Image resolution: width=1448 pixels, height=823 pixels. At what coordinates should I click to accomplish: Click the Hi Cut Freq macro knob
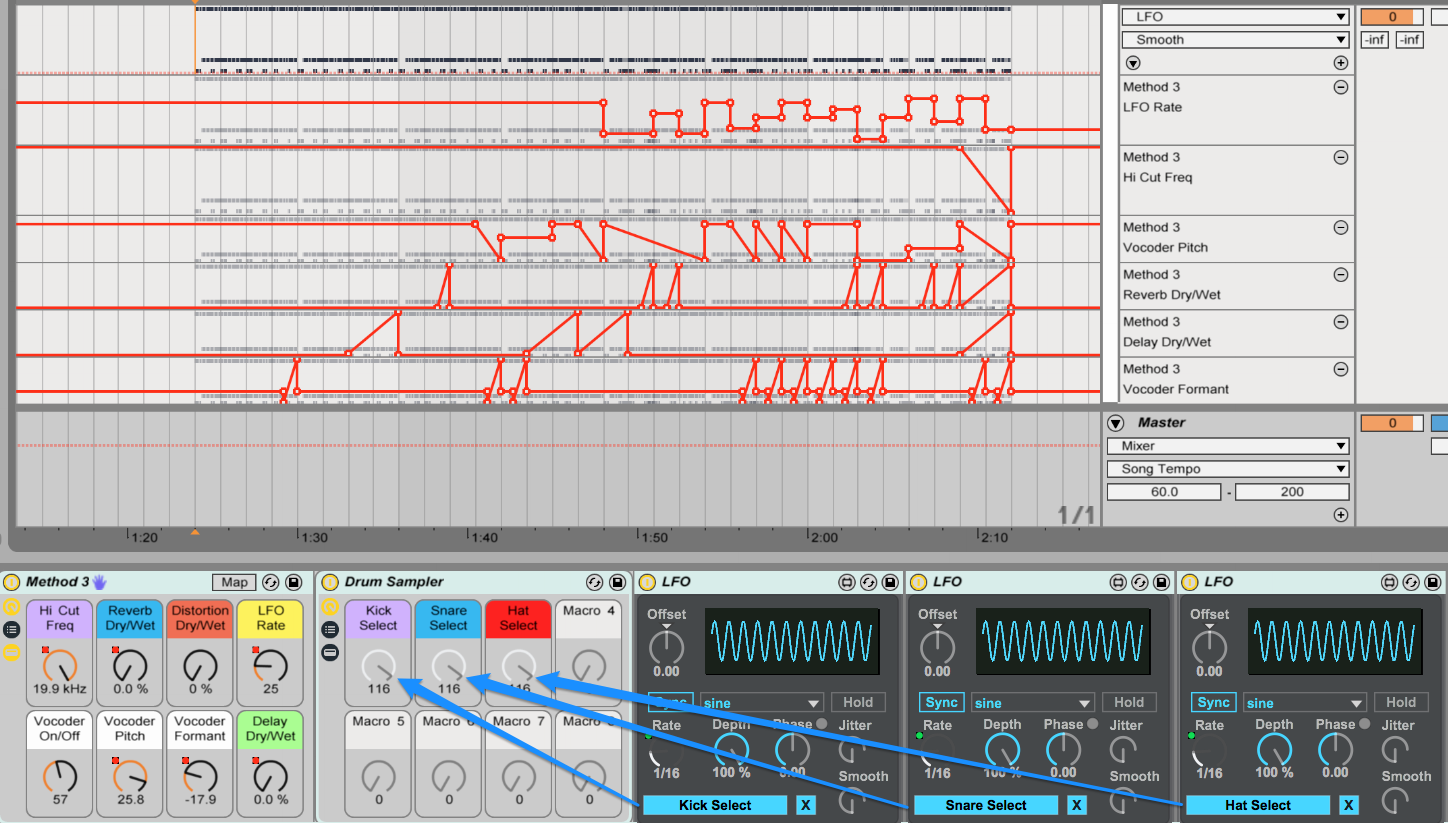pyautogui.click(x=60, y=664)
